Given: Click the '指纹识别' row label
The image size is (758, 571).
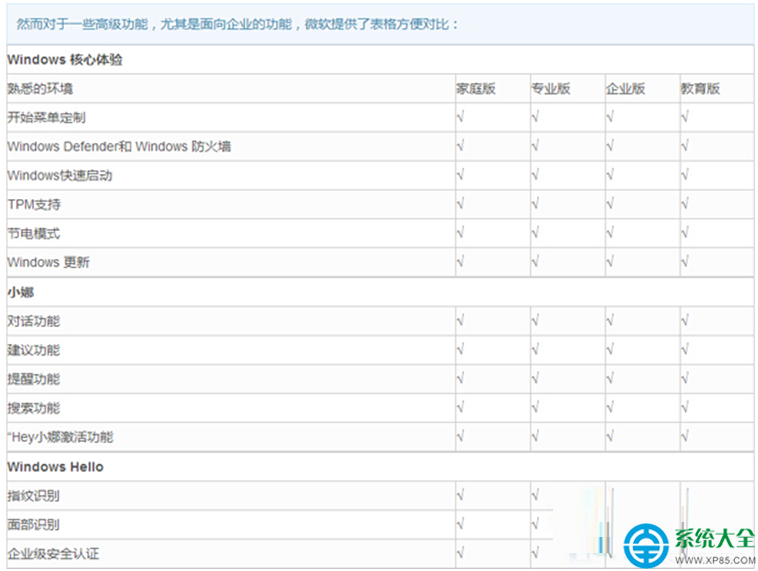Looking at the screenshot, I should point(34,496).
